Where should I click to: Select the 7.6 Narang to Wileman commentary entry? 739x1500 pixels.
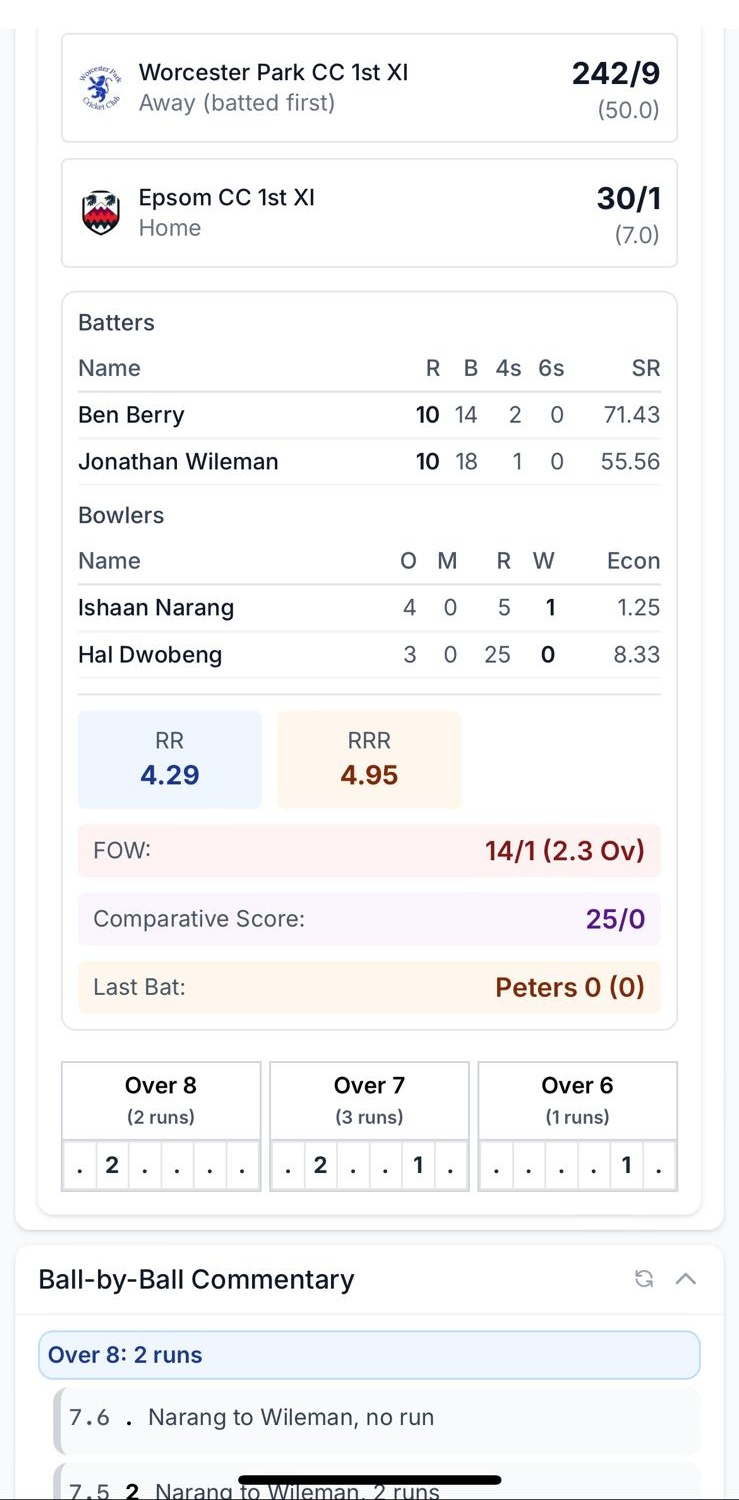click(x=369, y=1417)
